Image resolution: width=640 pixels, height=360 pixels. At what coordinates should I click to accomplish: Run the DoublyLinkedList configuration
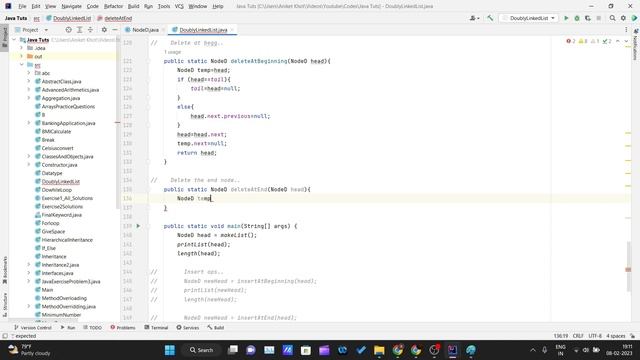(x=566, y=18)
